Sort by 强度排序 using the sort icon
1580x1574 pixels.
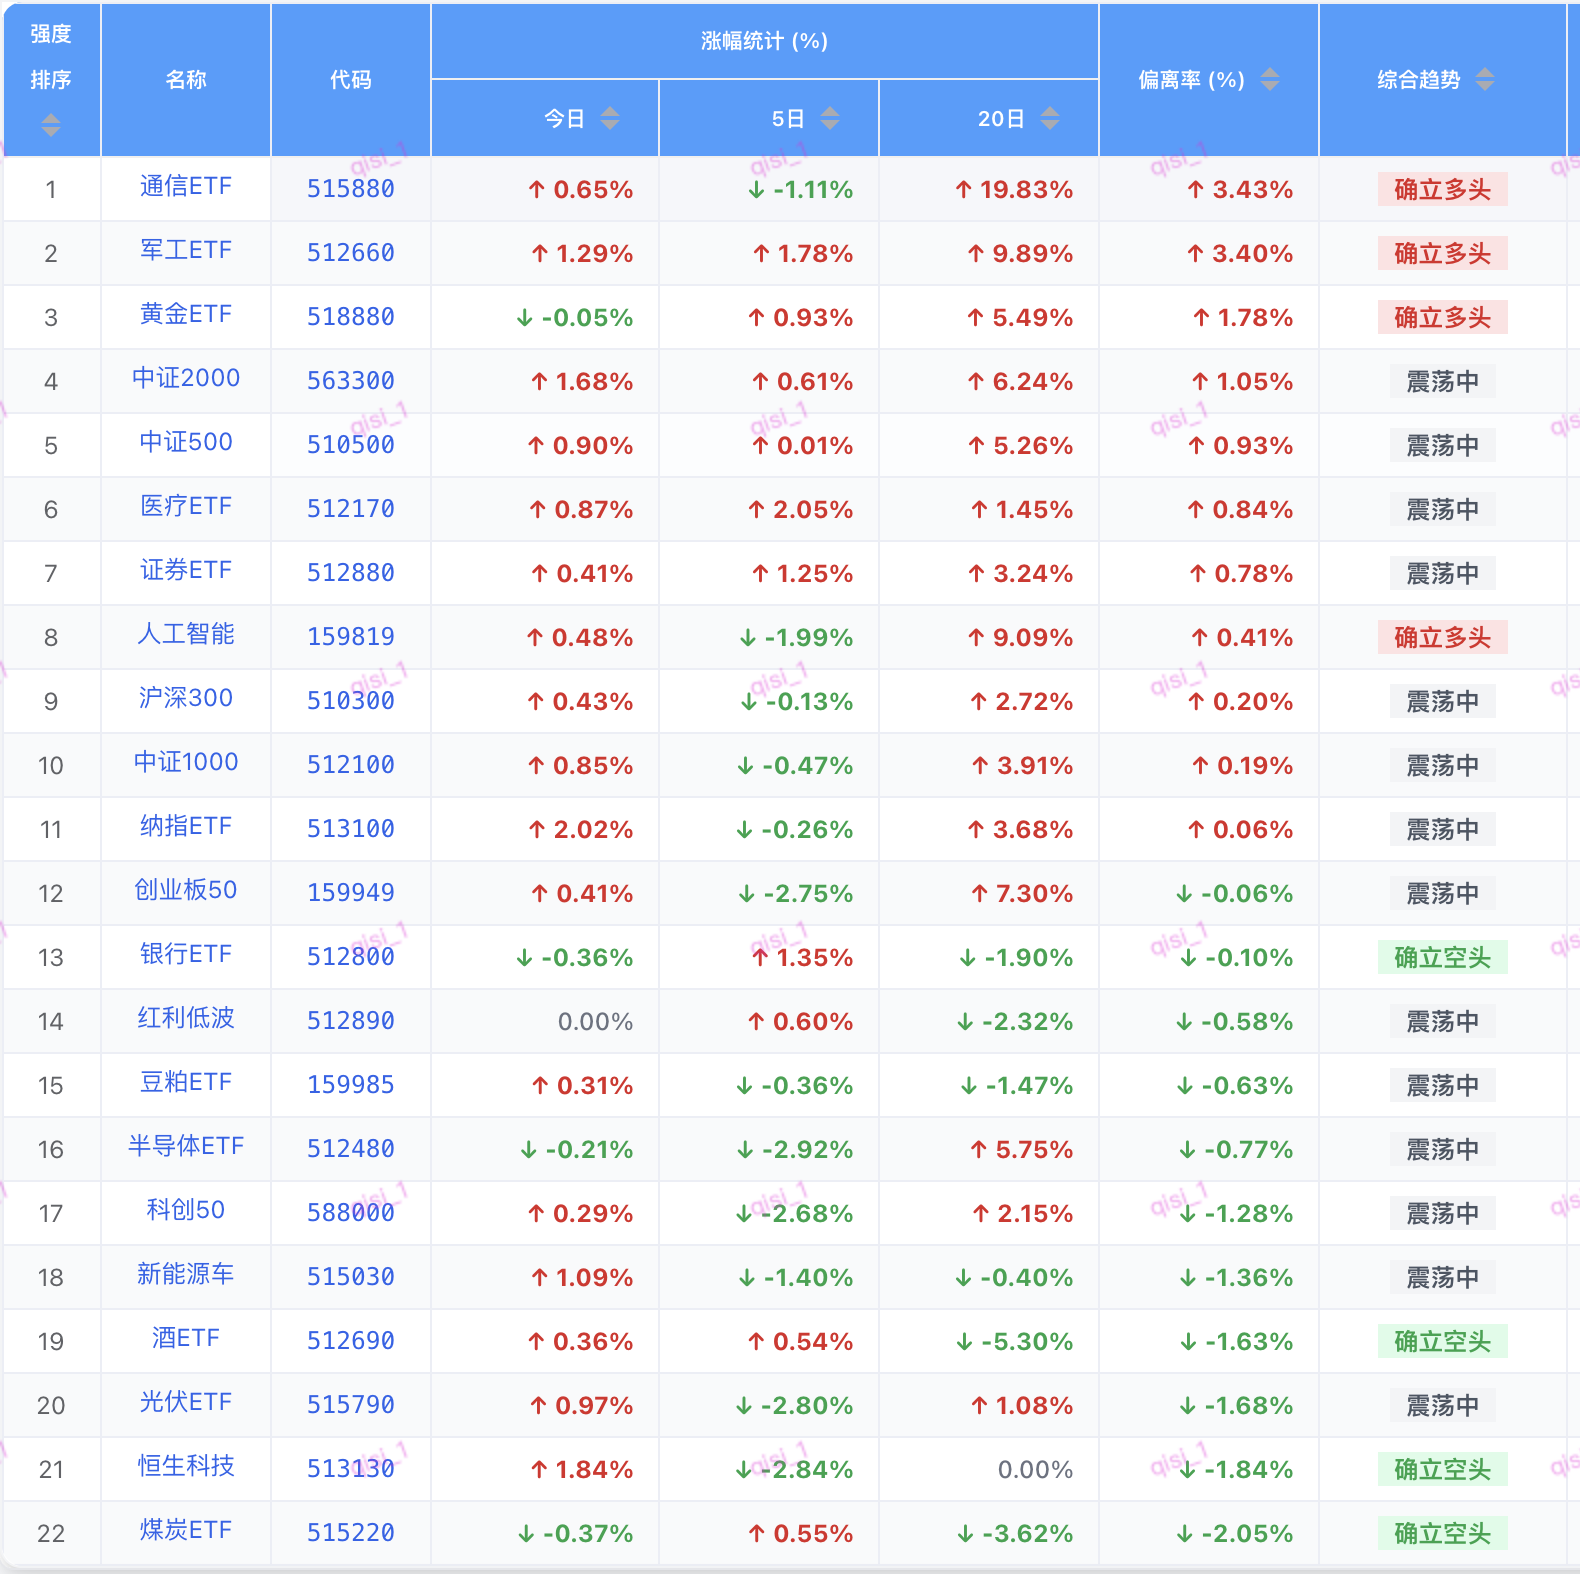coord(51,125)
